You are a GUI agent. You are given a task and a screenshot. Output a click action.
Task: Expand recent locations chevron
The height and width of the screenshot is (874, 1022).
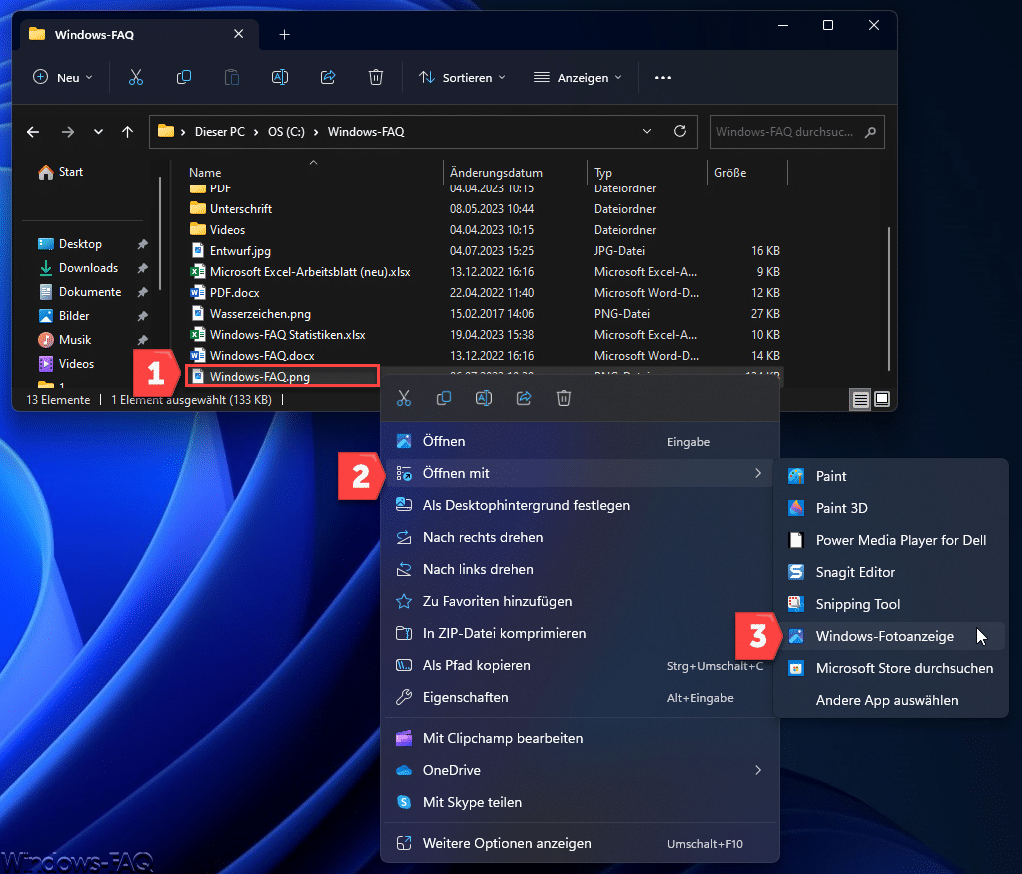tap(98, 132)
